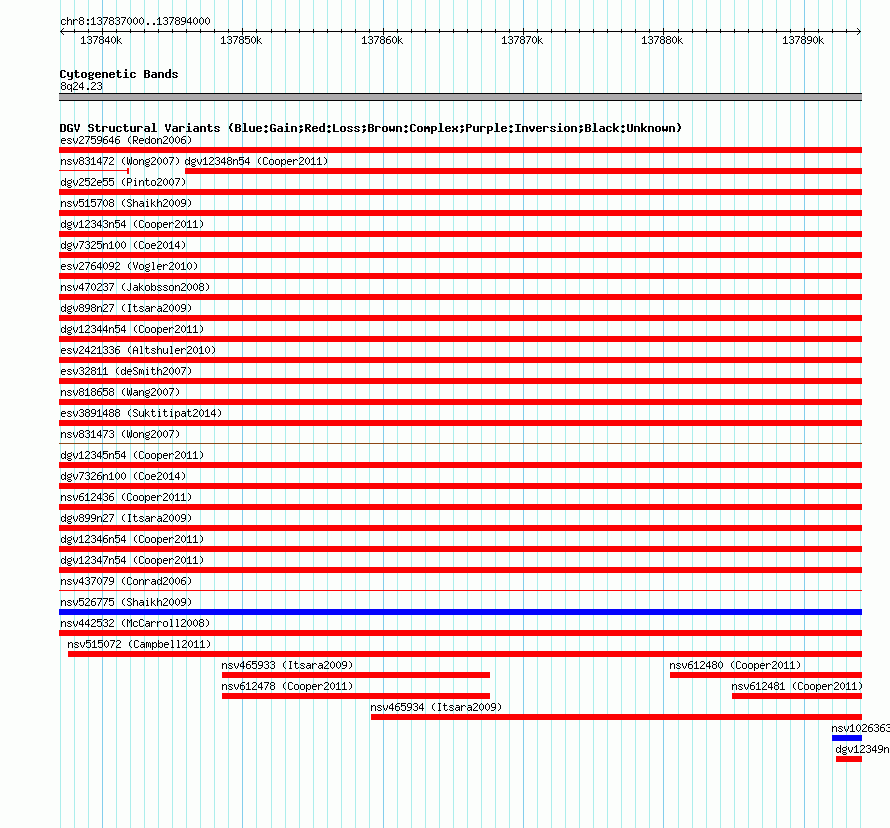Open nsv612481 (Cooper2011) label
This screenshot has height=828, width=890.
[x=797, y=686]
